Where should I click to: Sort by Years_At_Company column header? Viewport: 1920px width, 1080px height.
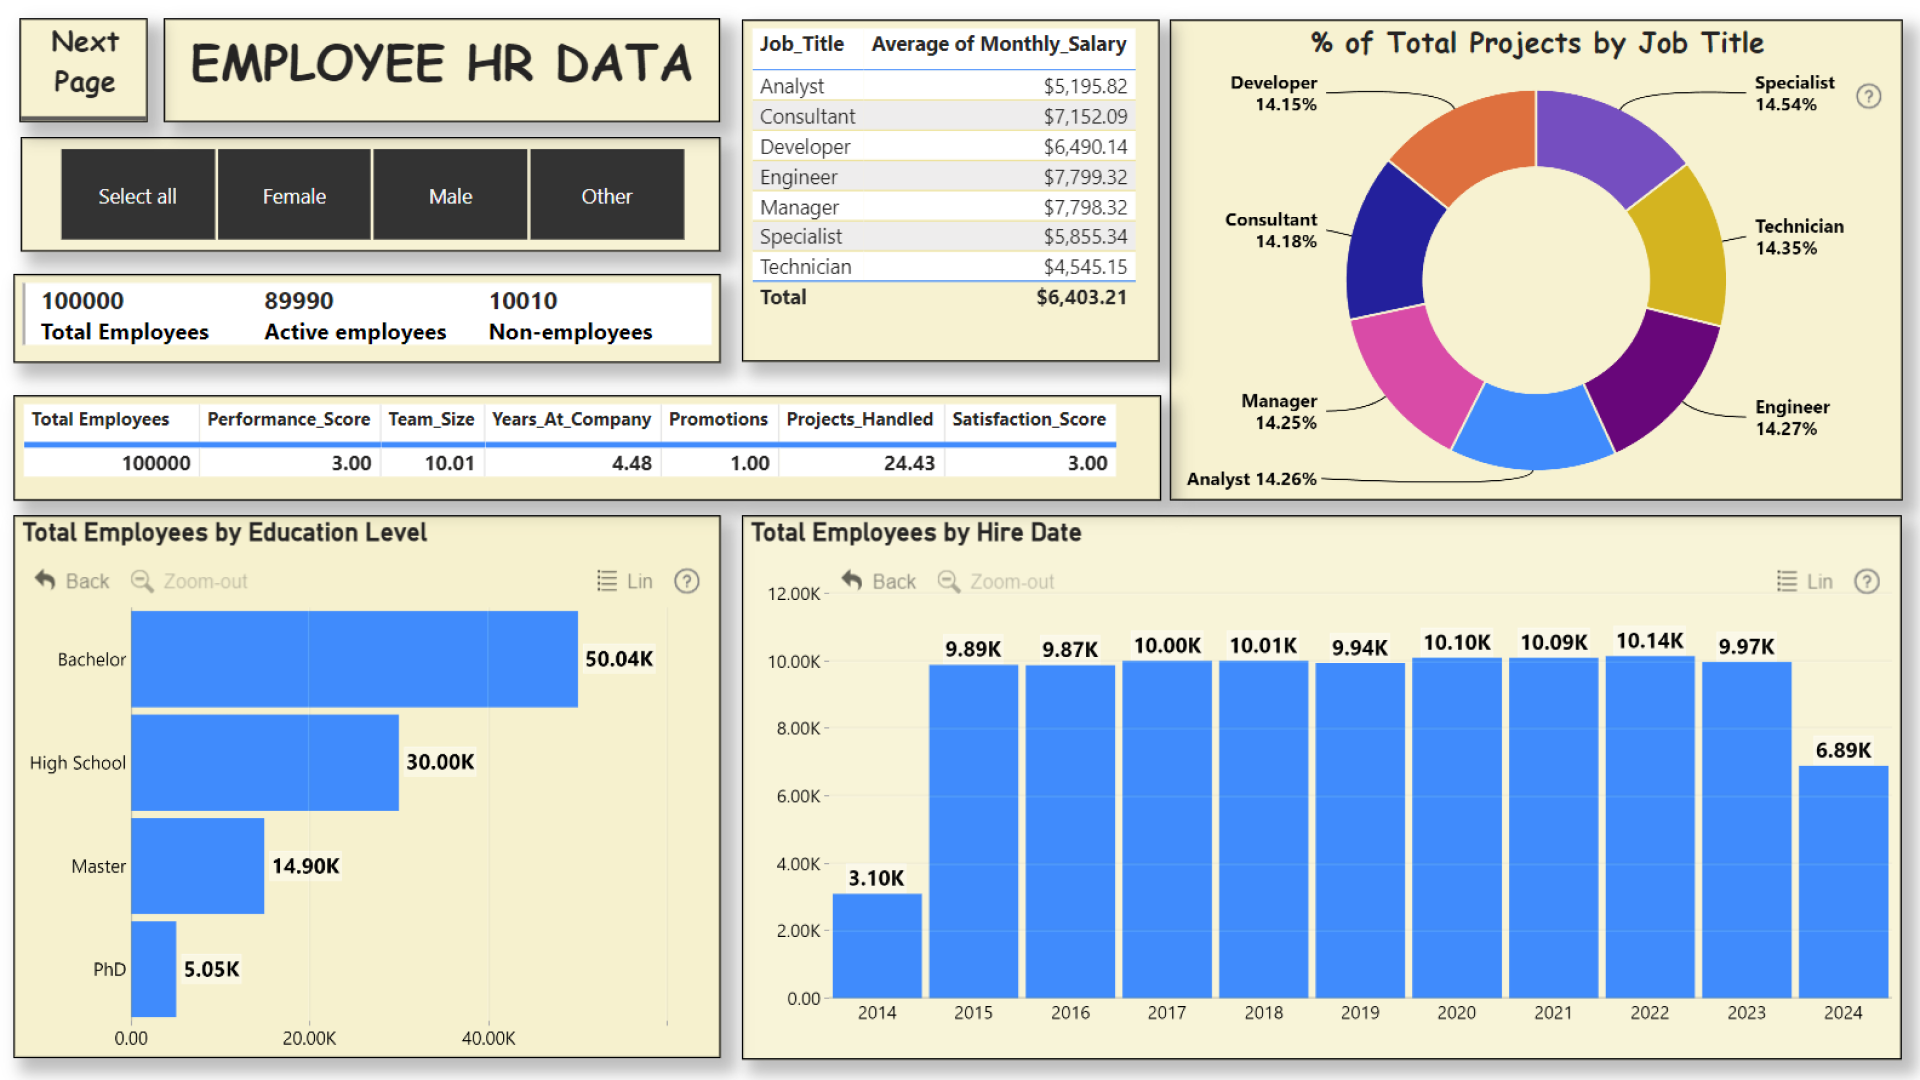click(571, 419)
